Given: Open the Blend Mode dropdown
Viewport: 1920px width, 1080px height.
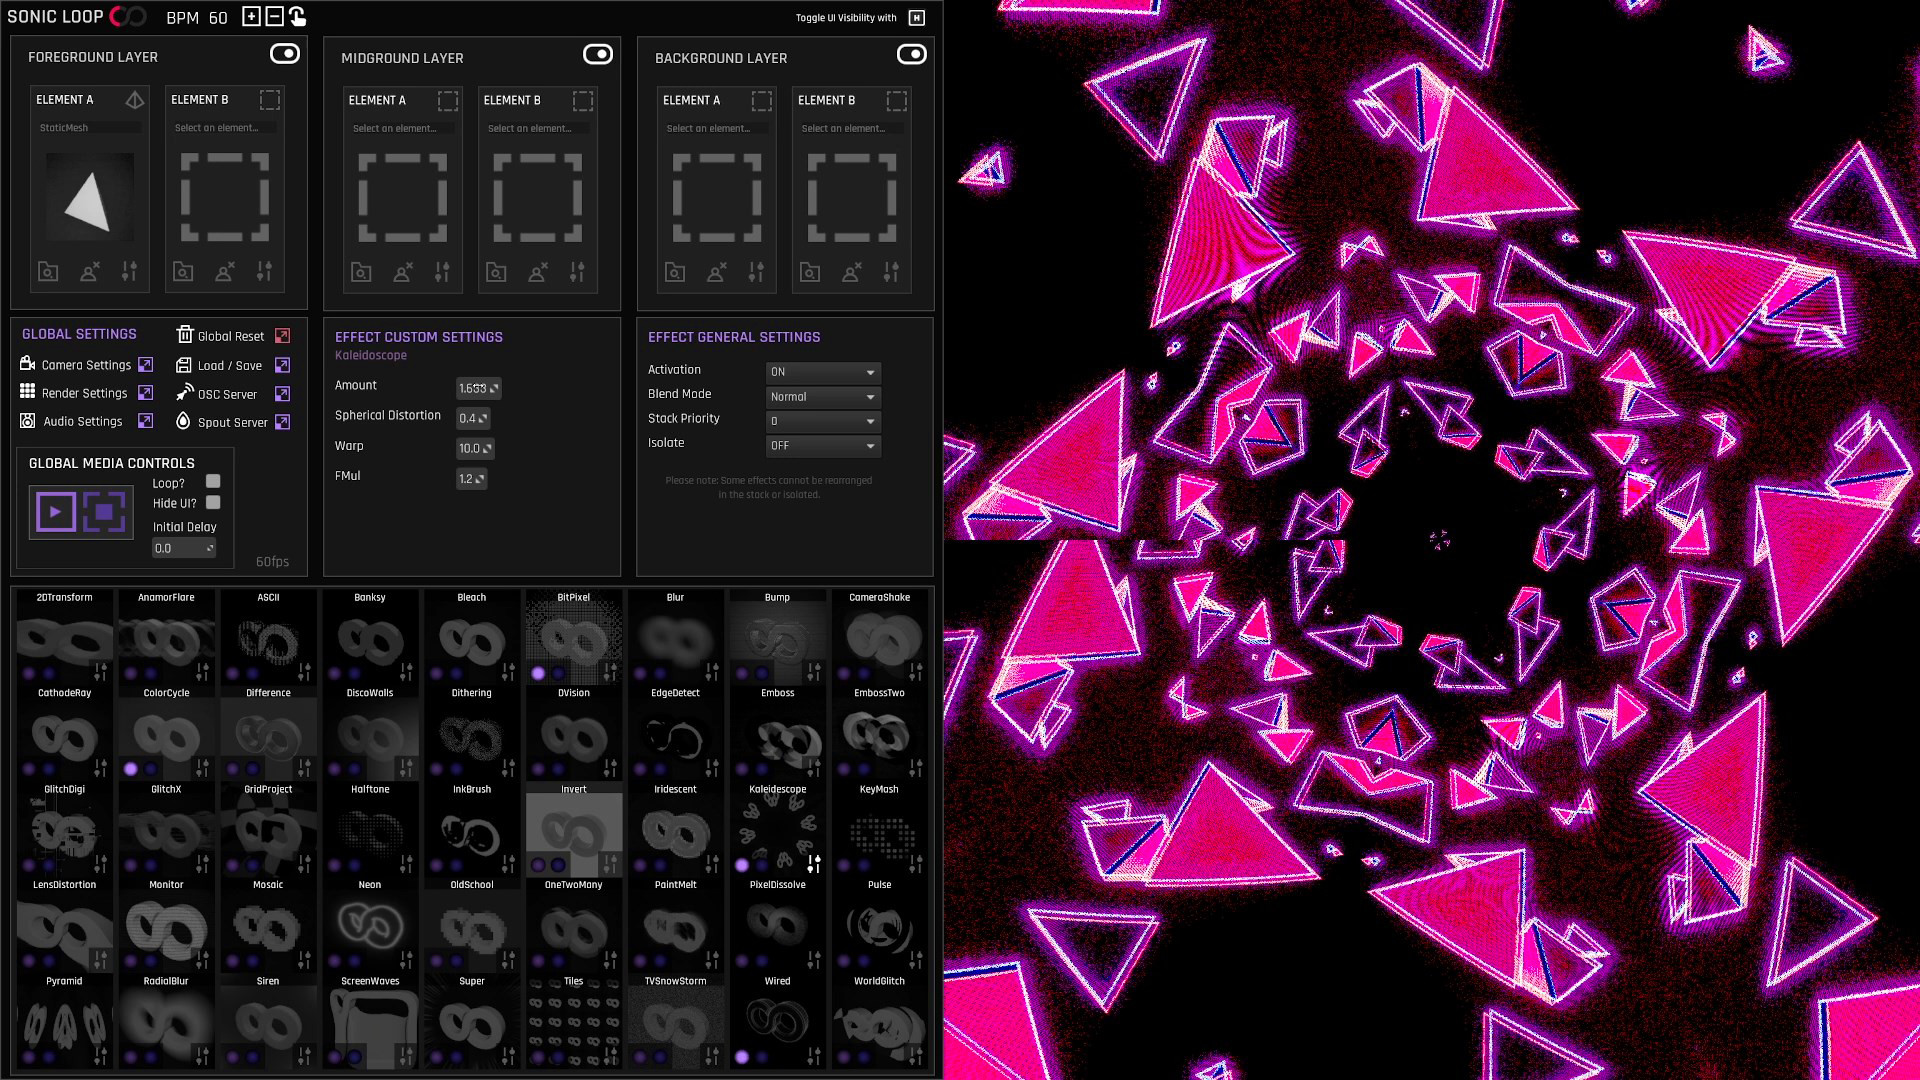Looking at the screenshot, I should [x=822, y=396].
